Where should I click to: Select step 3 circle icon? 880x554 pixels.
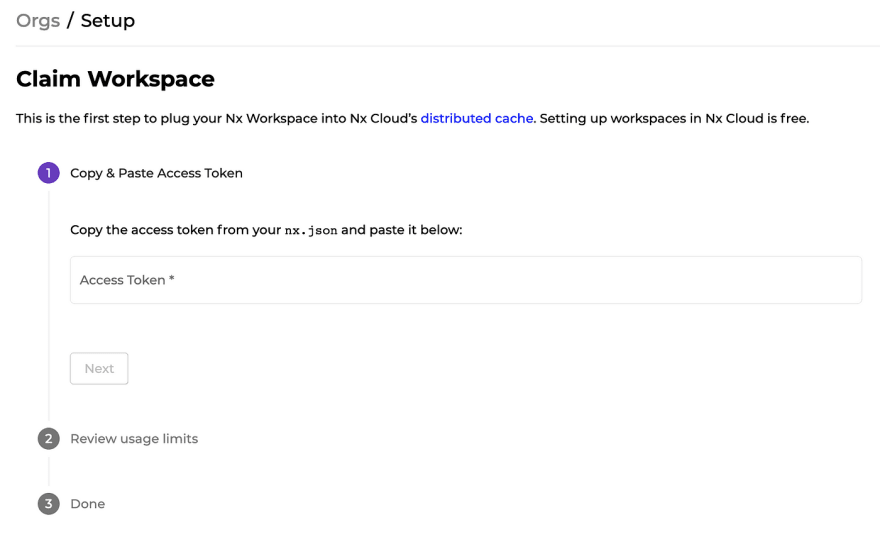click(49, 504)
